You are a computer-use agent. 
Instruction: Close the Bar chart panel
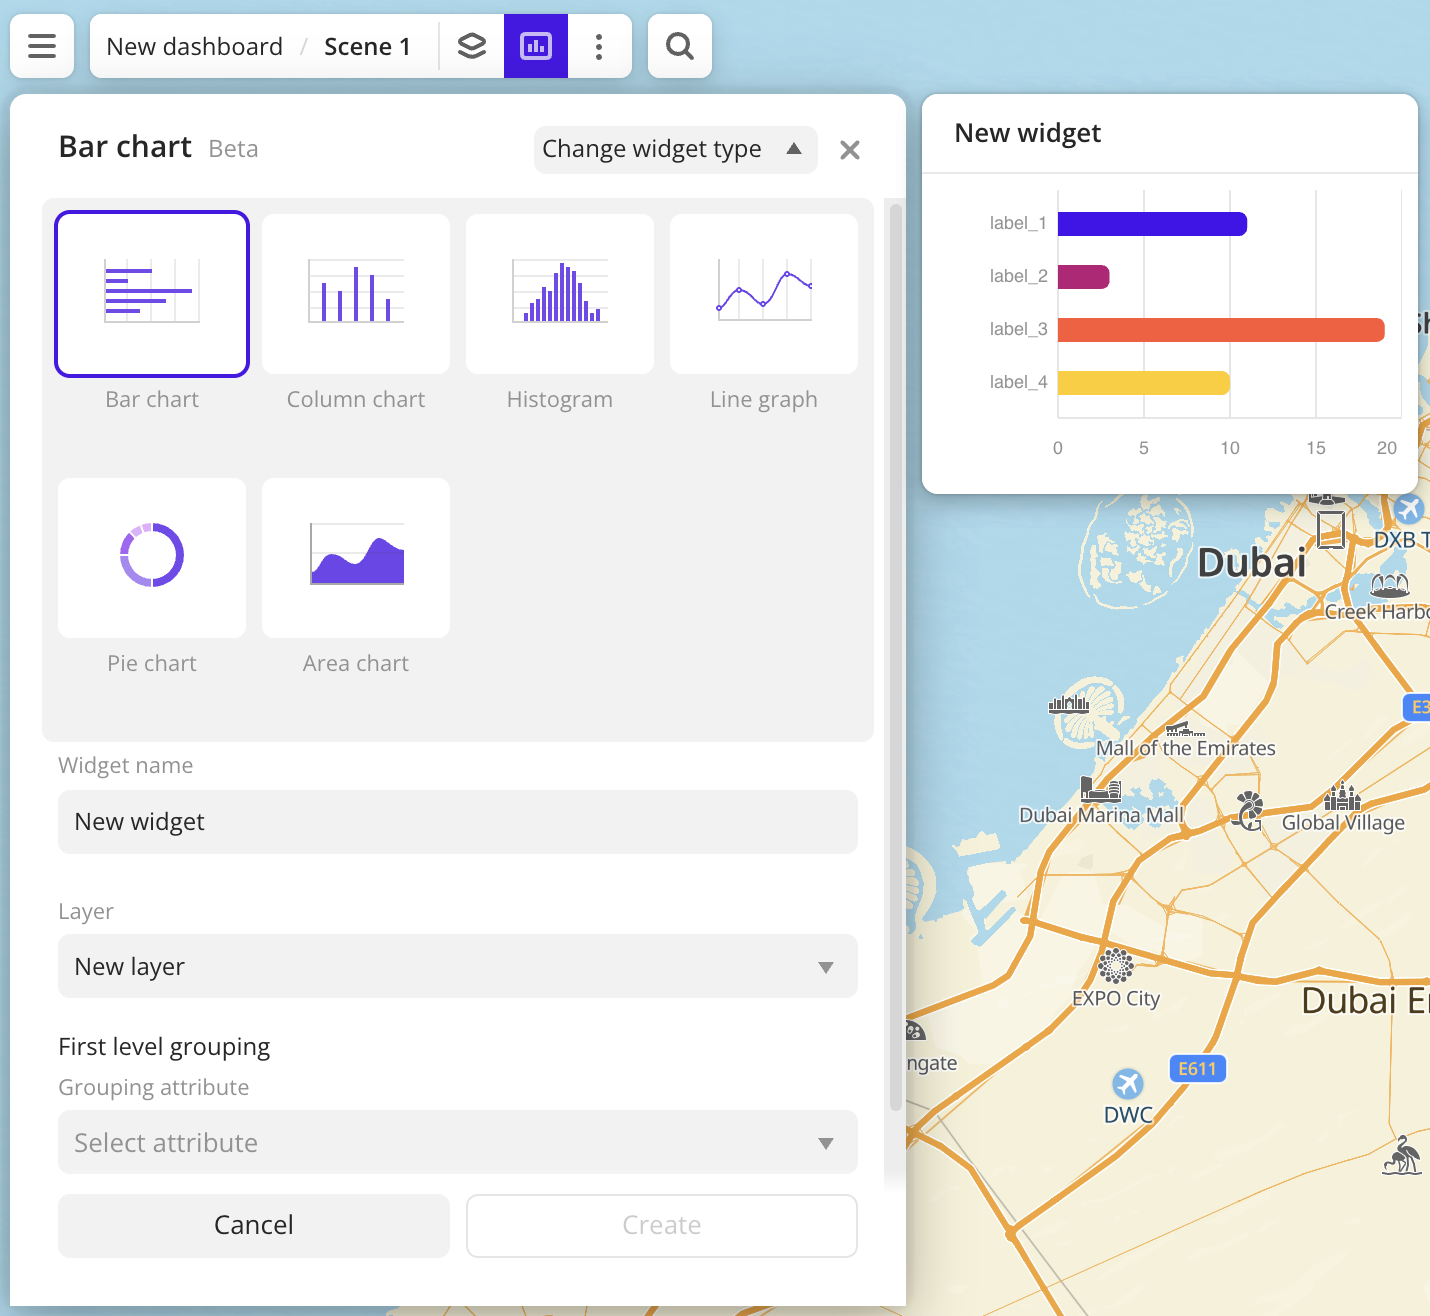pyautogui.click(x=850, y=150)
